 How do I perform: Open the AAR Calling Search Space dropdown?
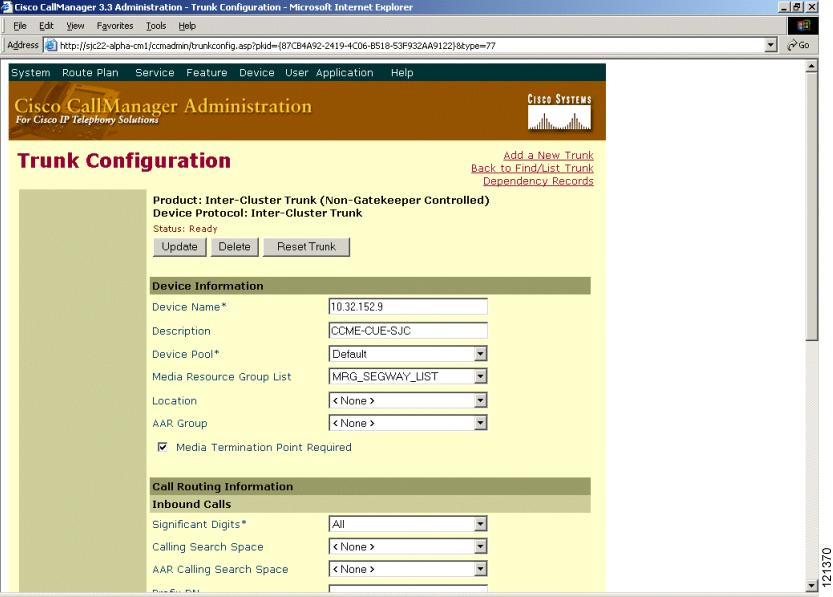480,569
